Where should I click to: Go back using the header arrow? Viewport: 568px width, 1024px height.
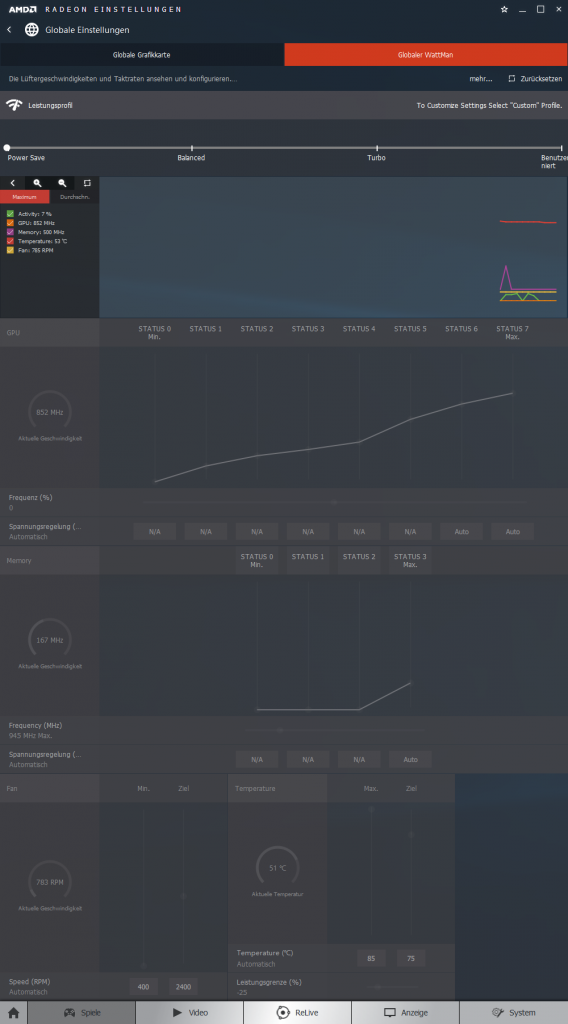pyautogui.click(x=9, y=30)
